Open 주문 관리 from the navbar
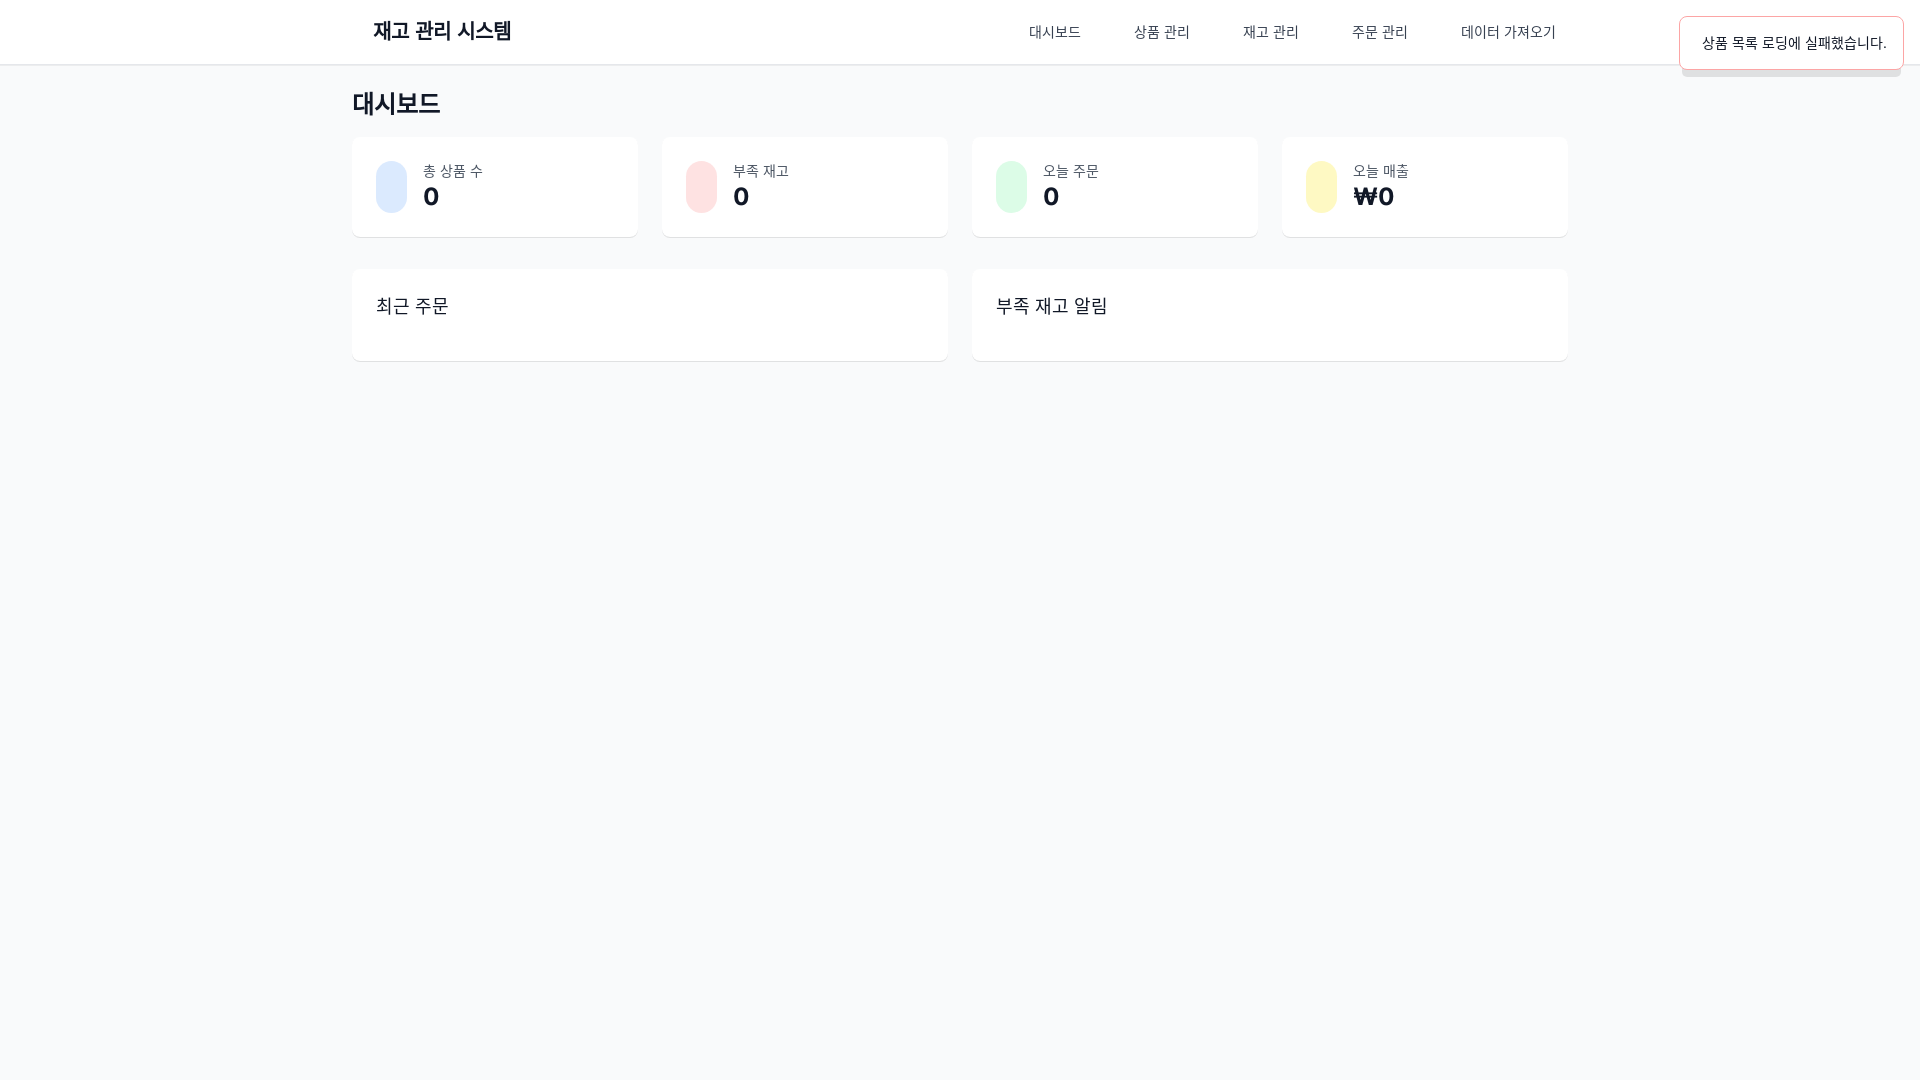1920x1080 pixels. (1379, 32)
